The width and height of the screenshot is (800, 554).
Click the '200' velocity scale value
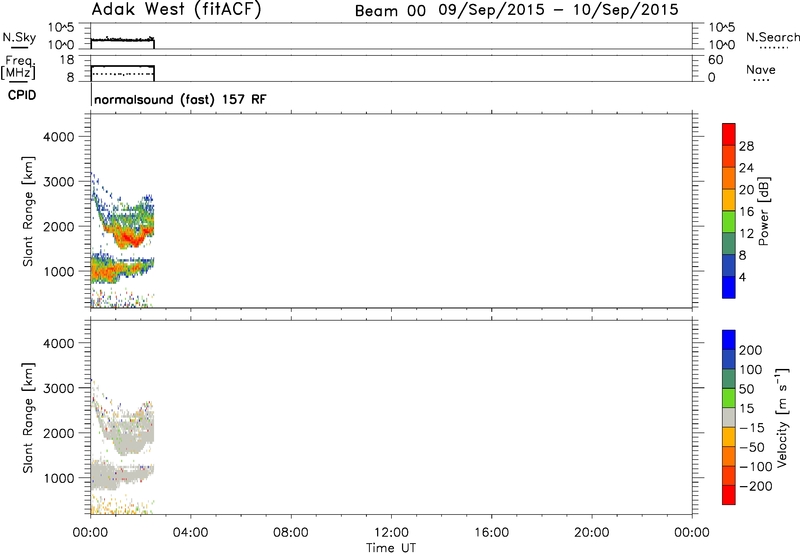coord(751,350)
